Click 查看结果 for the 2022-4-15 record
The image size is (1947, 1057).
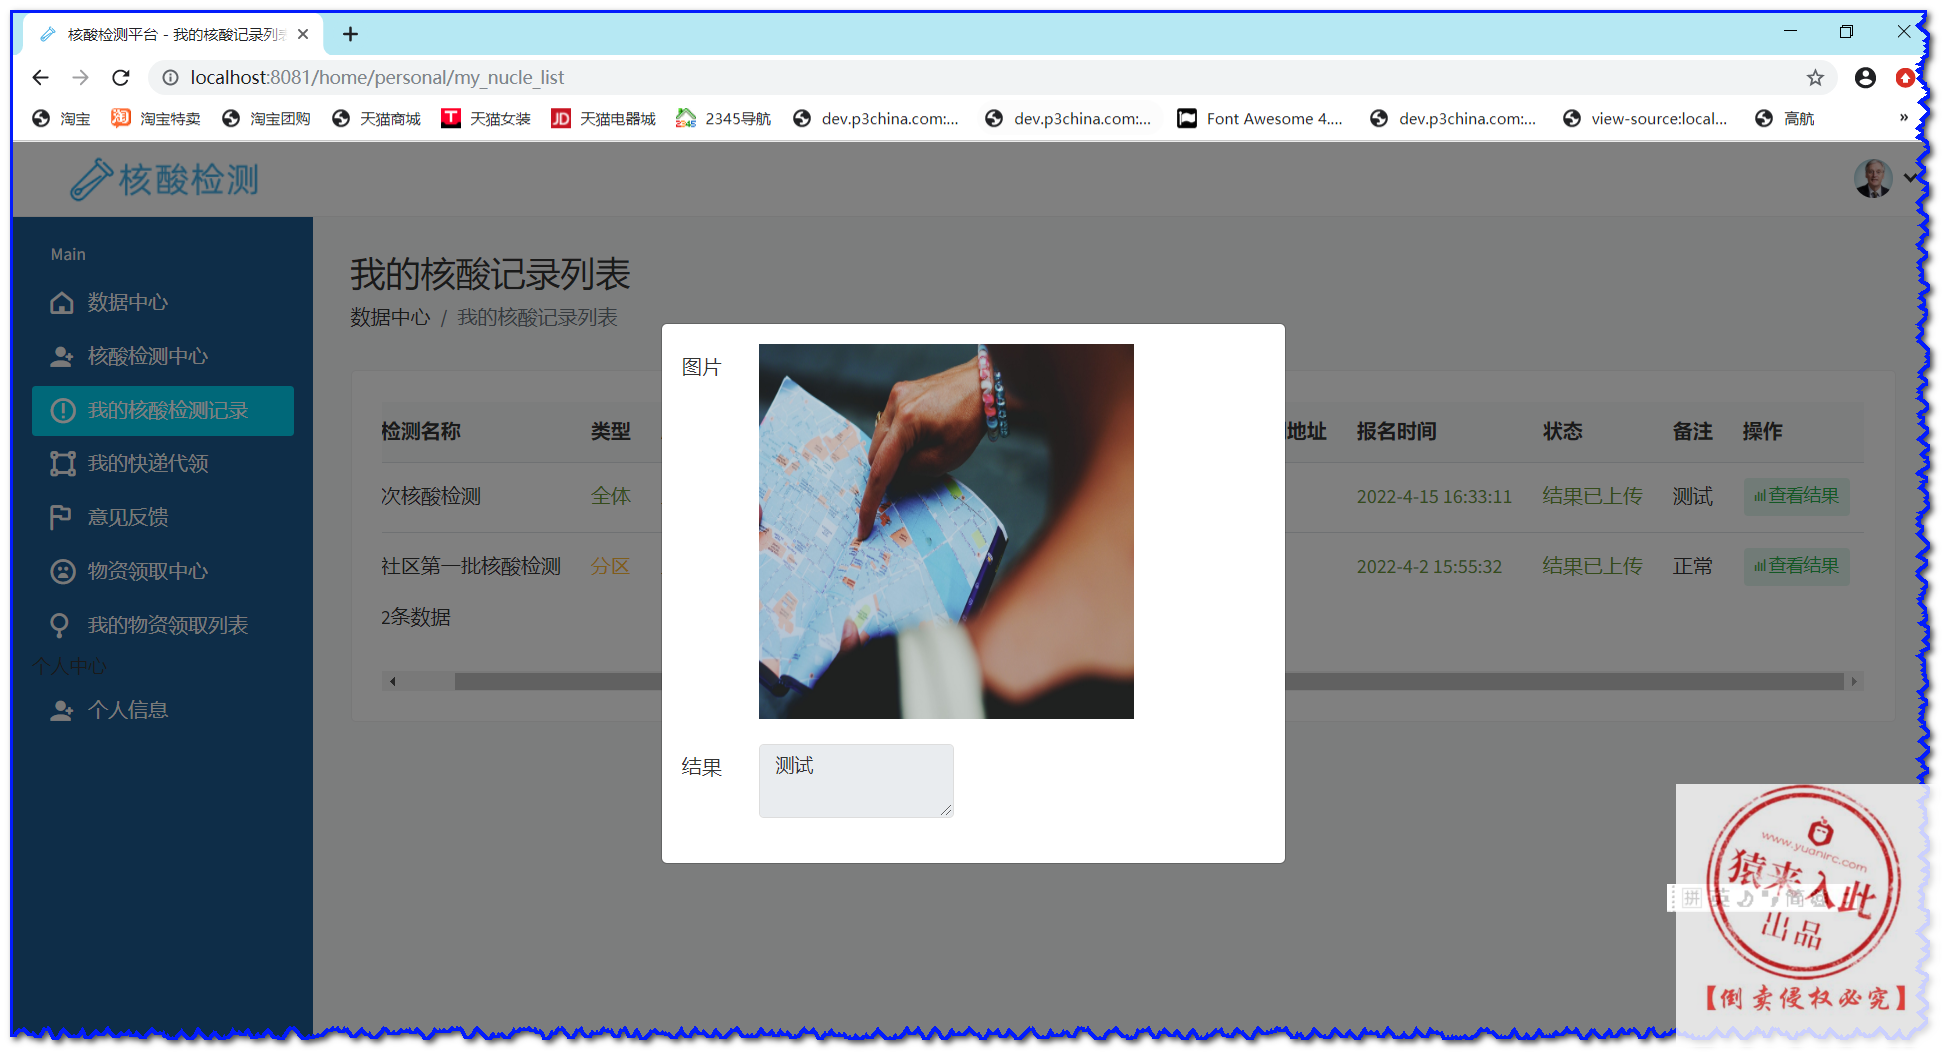(1797, 496)
